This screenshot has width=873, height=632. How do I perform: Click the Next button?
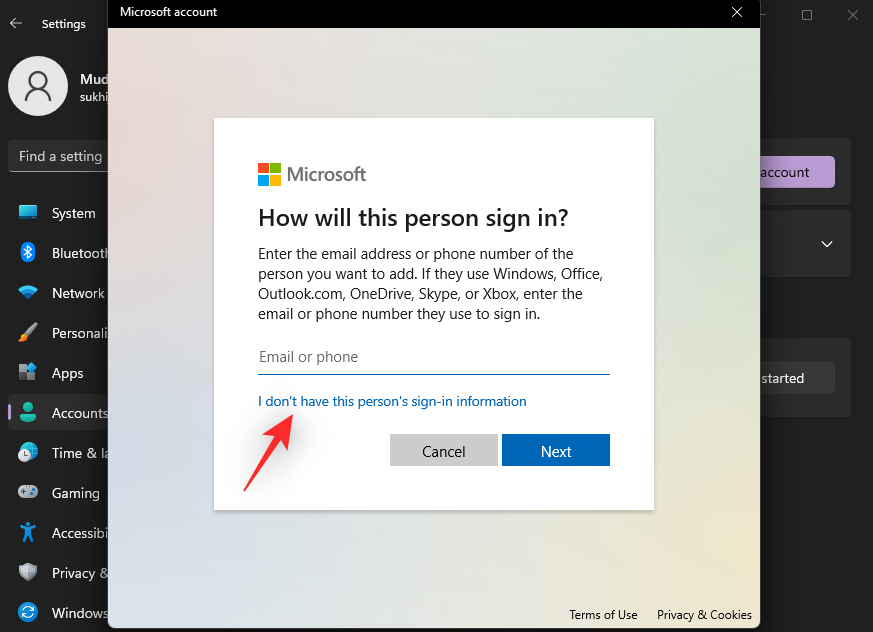pyautogui.click(x=556, y=450)
